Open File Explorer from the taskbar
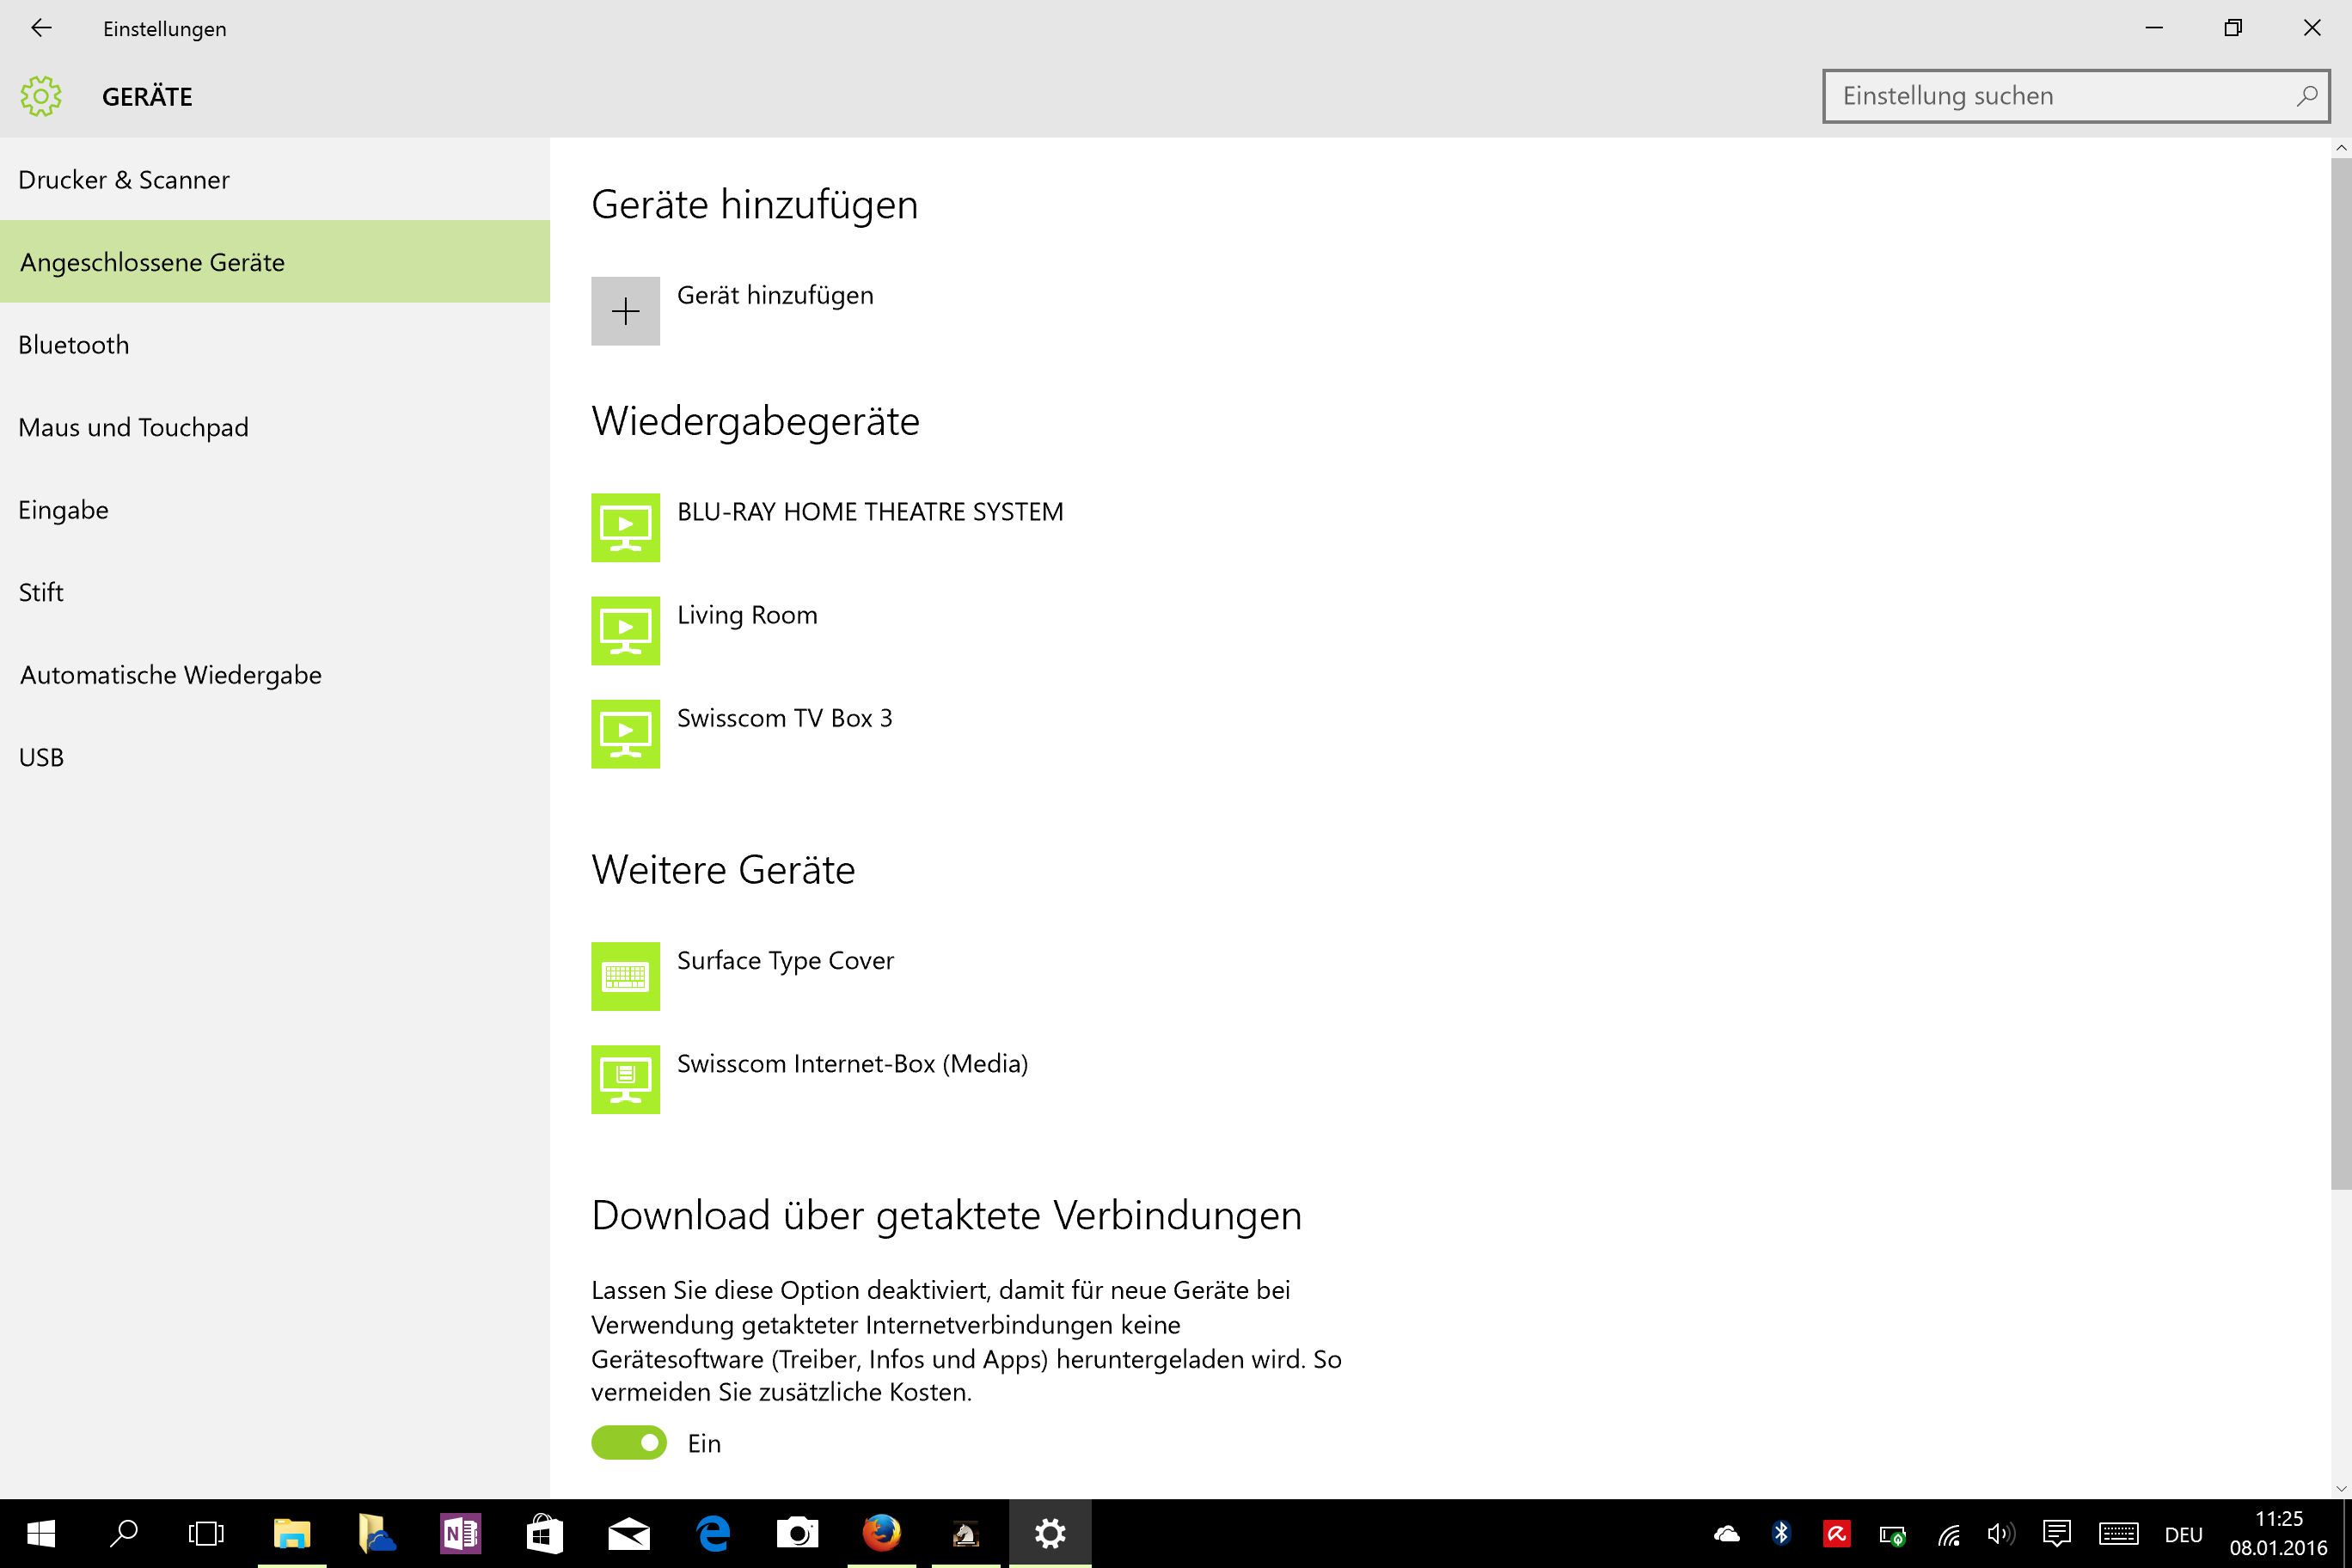 (292, 1533)
